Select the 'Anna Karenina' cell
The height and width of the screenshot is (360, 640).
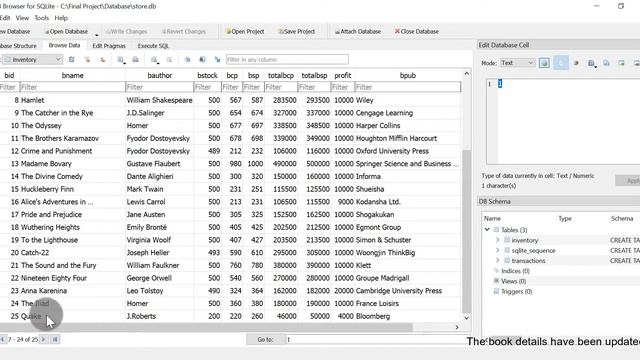pyautogui.click(x=72, y=291)
